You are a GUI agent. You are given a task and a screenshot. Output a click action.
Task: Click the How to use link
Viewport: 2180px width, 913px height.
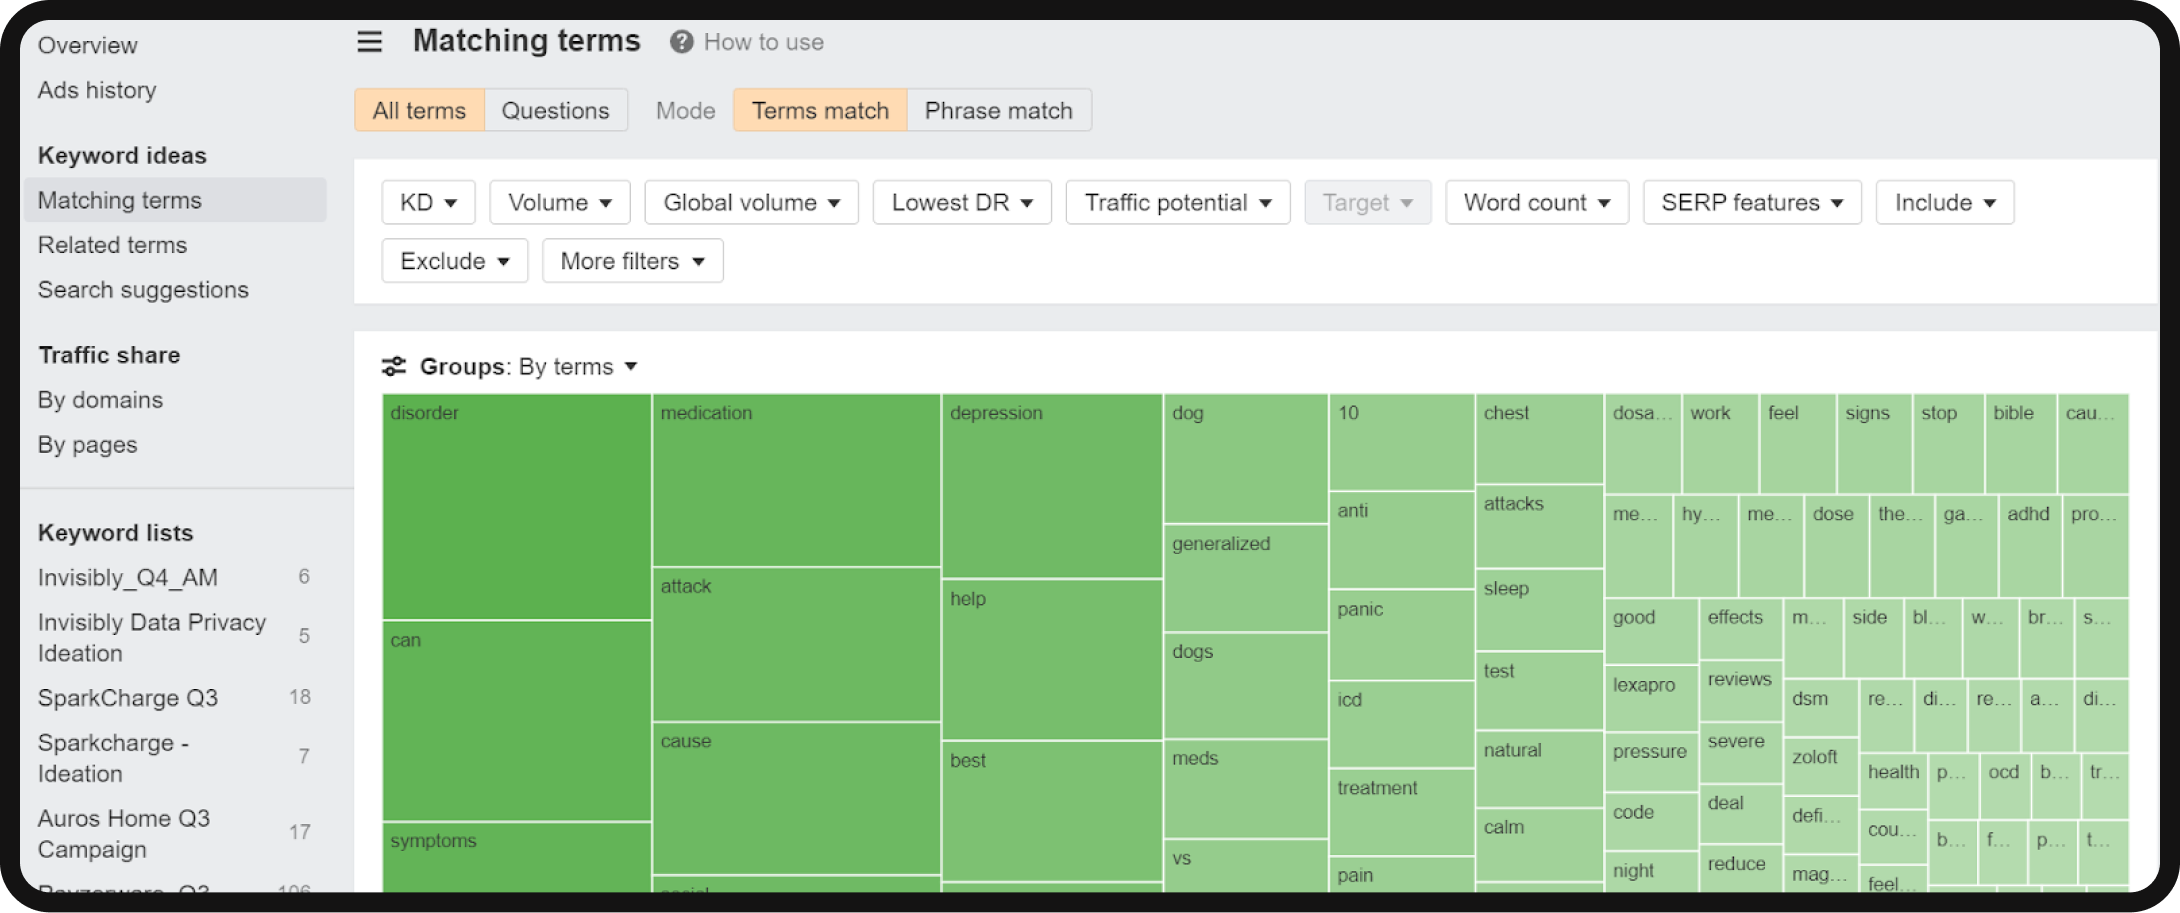(764, 42)
